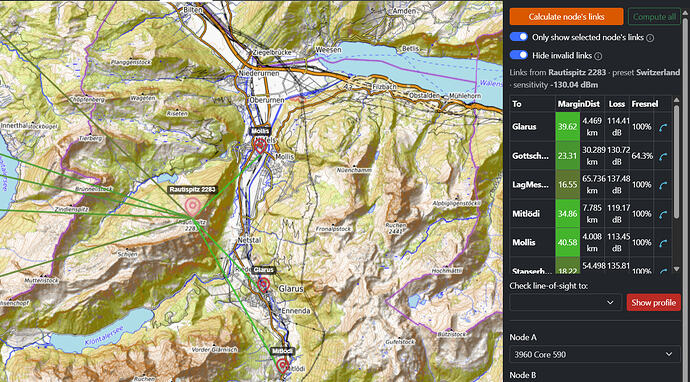The height and width of the screenshot is (382, 690).
Task: Click the Rautispitz 2283 map label
Action: pyautogui.click(x=192, y=190)
